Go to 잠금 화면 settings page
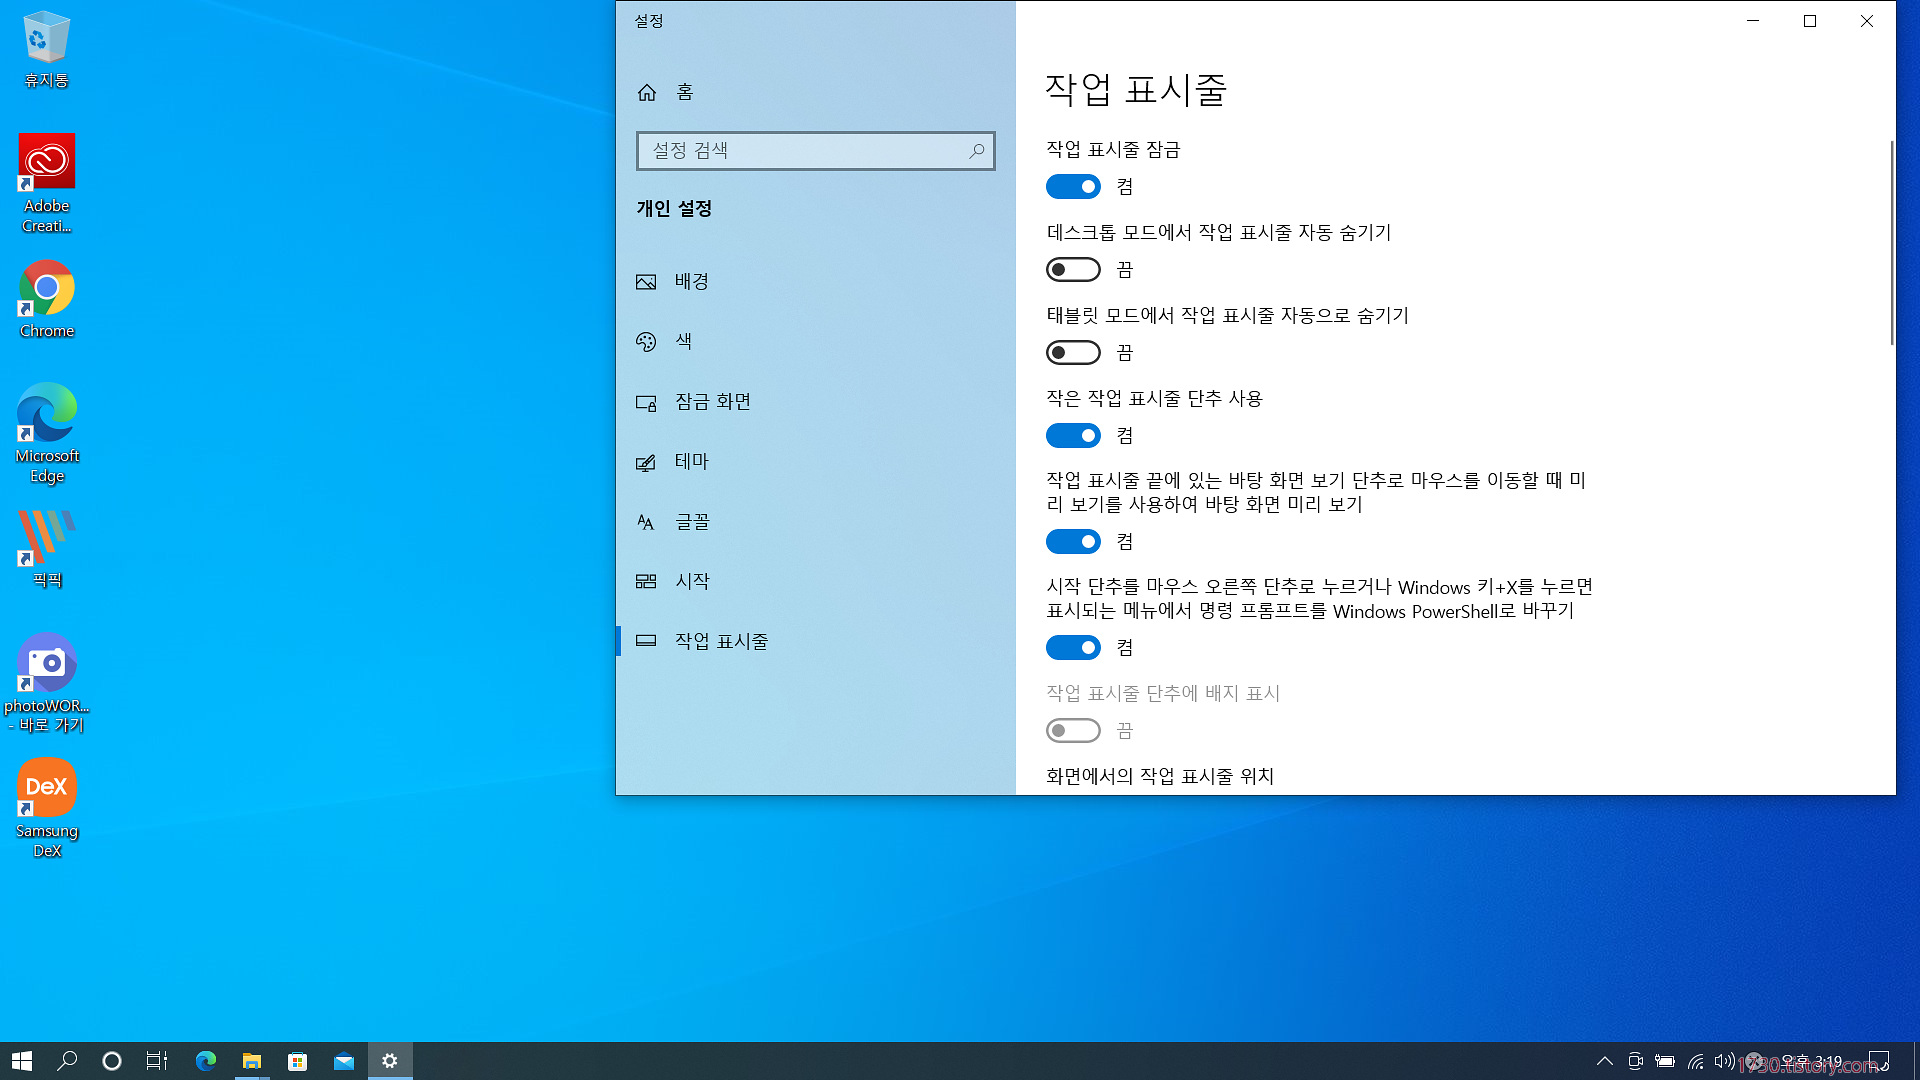1920x1080 pixels. 712,402
